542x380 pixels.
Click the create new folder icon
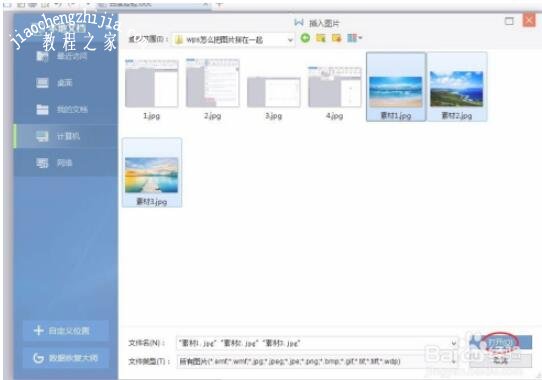pyautogui.click(x=336, y=38)
